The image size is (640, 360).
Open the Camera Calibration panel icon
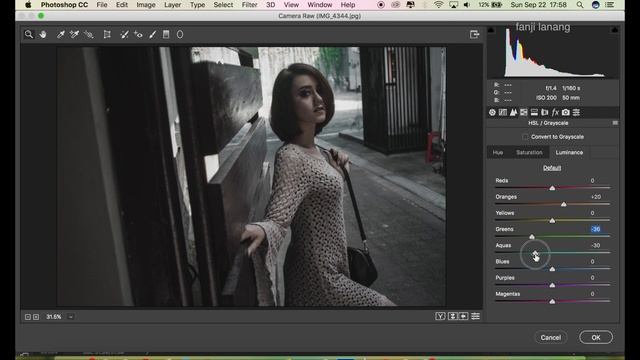click(566, 112)
